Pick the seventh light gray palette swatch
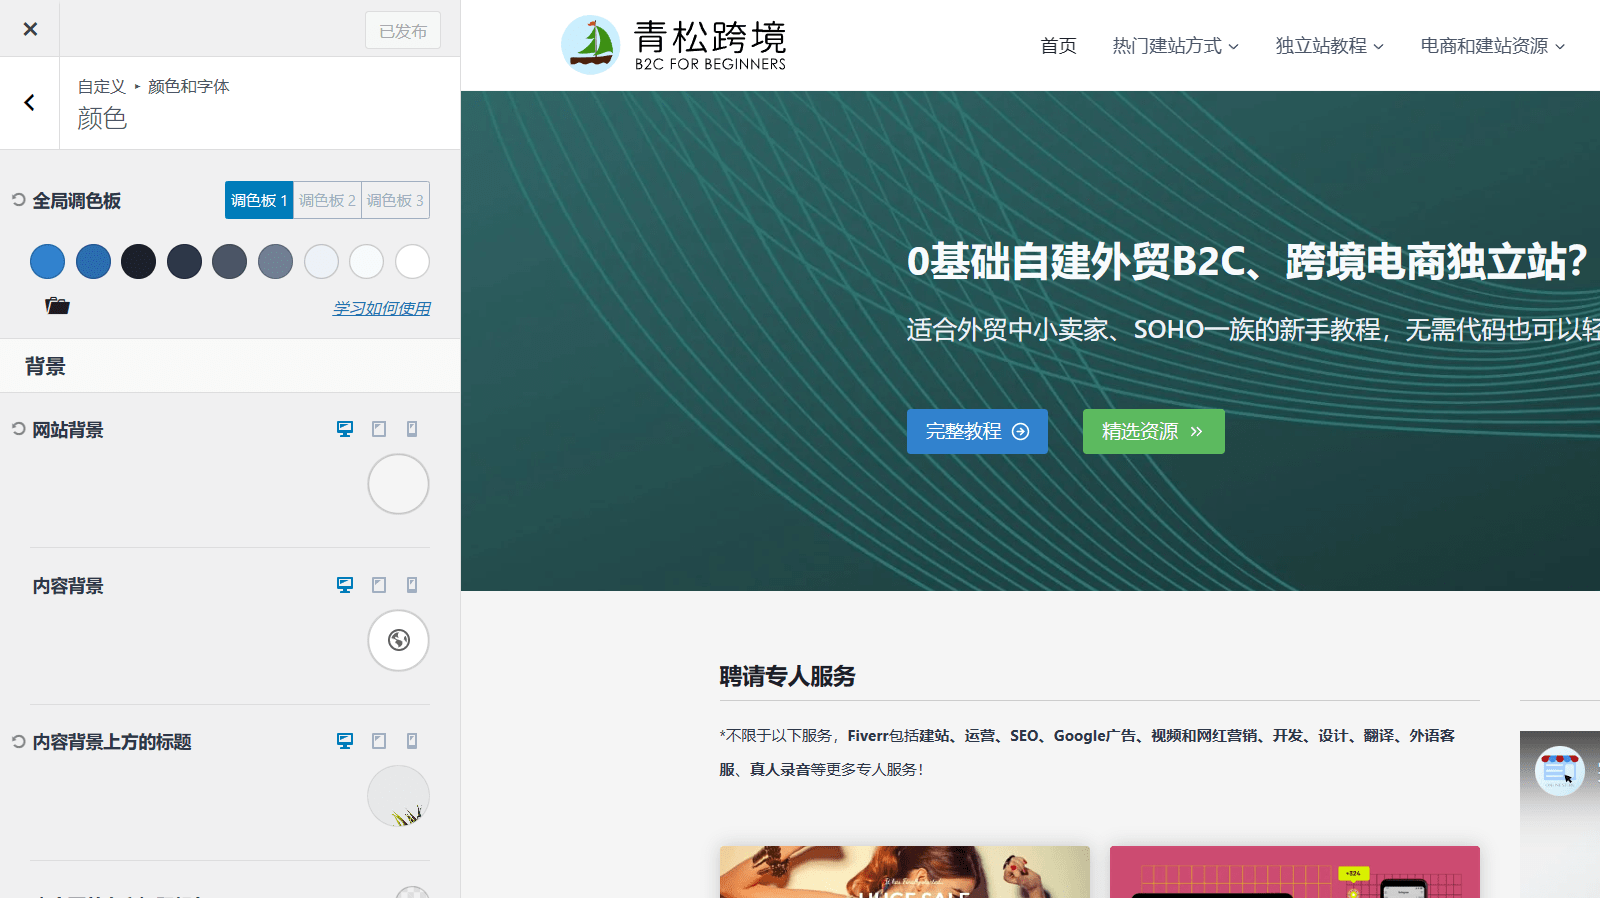The height and width of the screenshot is (898, 1600). tap(321, 261)
